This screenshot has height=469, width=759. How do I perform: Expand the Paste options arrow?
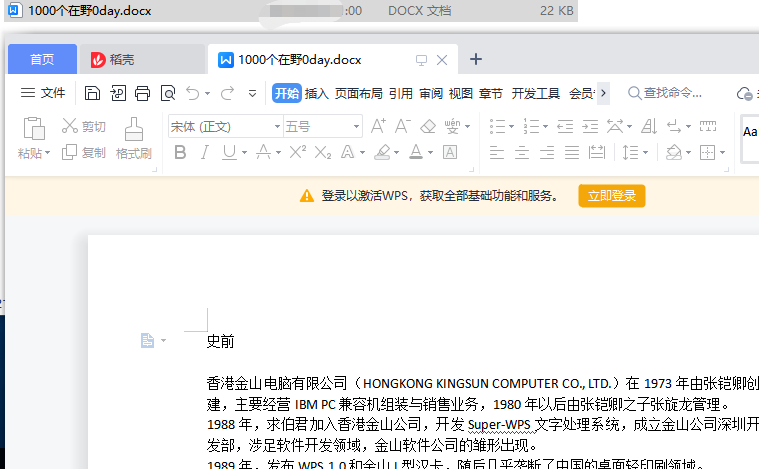[47, 153]
